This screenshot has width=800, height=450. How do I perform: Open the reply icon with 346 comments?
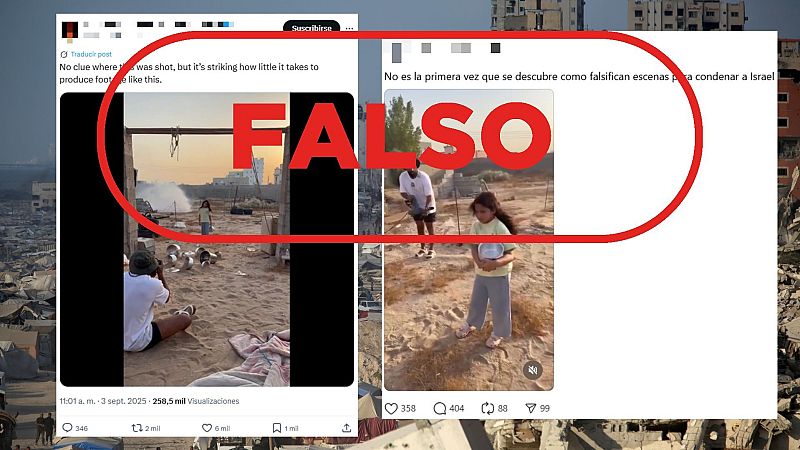[67, 428]
